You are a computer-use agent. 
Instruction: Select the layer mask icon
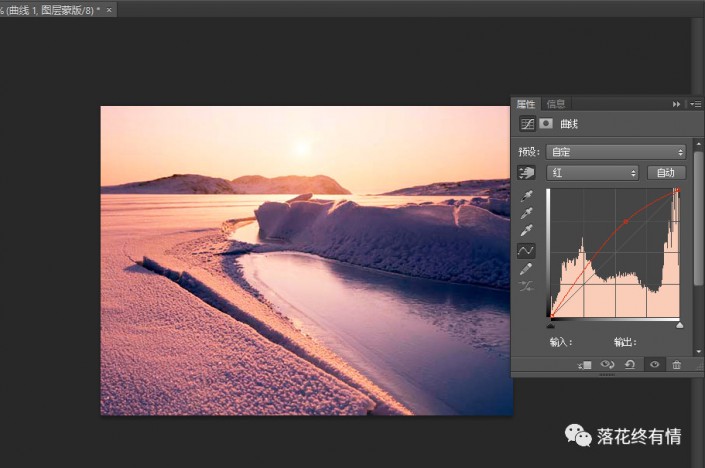click(546, 123)
